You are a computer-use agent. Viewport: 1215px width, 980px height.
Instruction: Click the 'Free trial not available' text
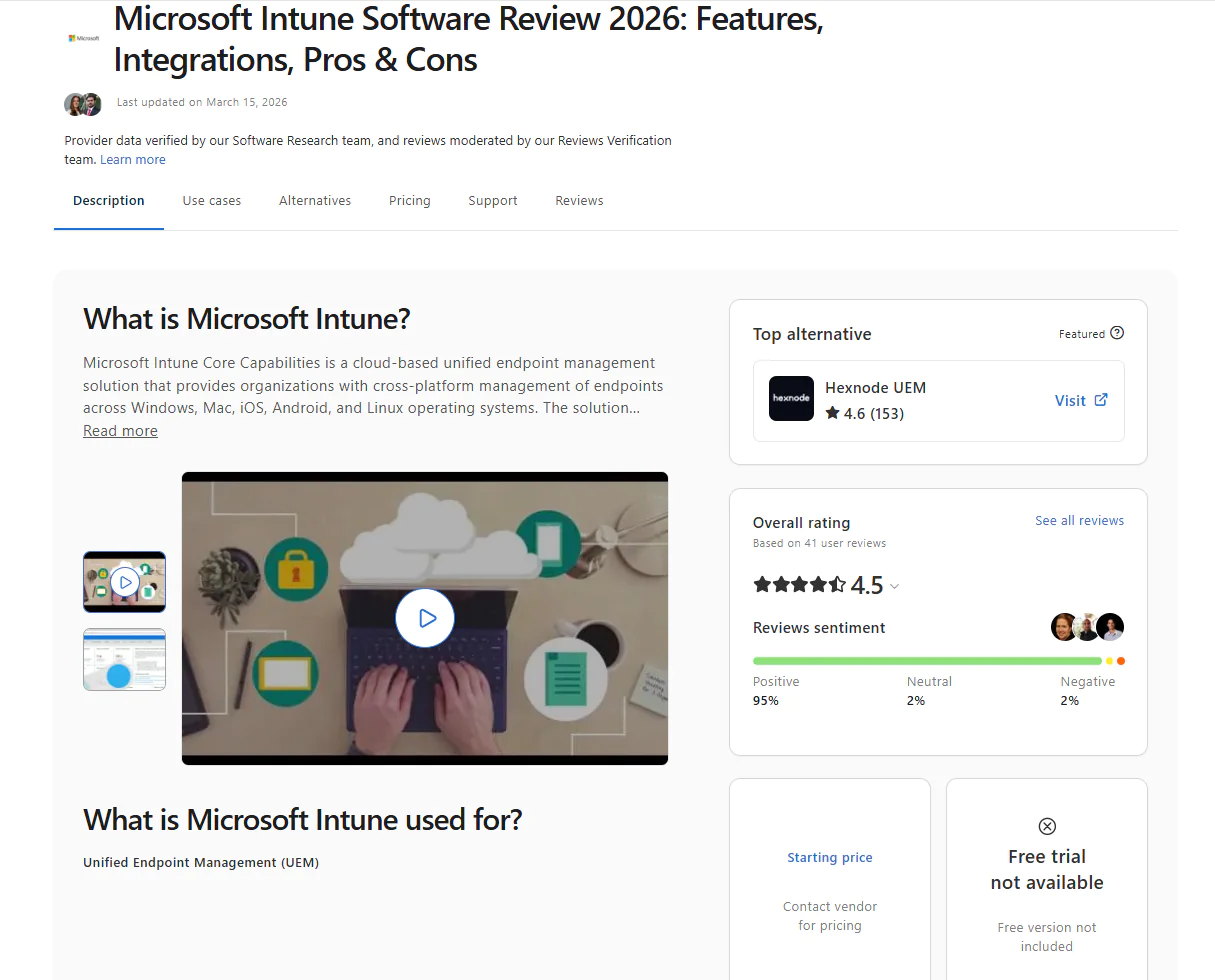[1047, 870]
